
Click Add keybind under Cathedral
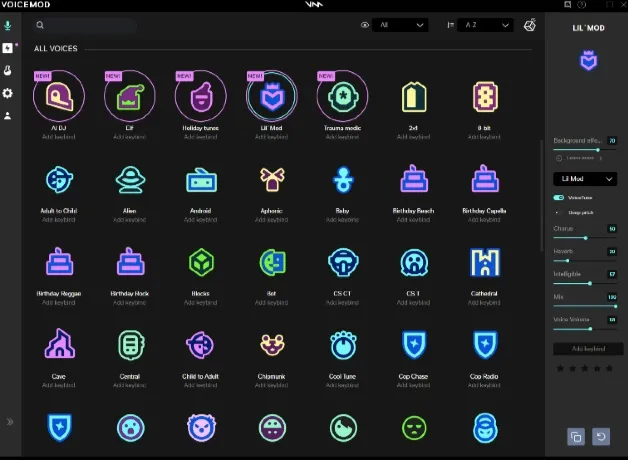pyautogui.click(x=484, y=303)
